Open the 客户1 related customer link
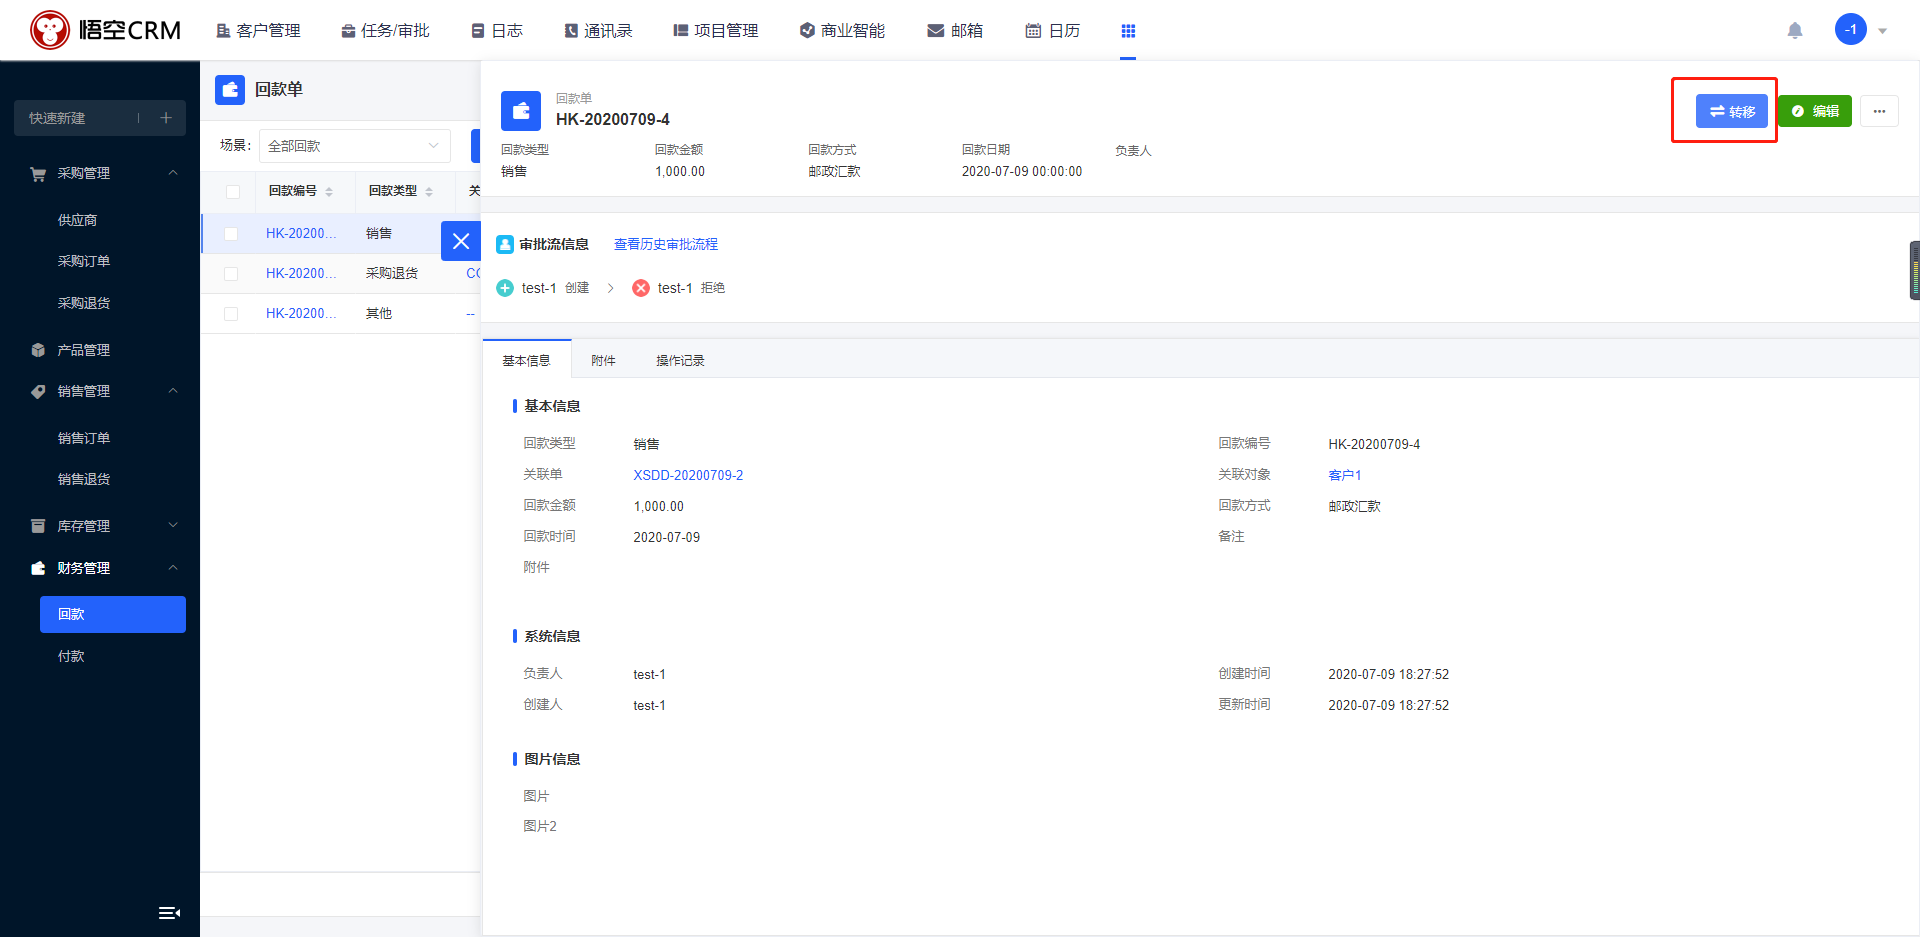 pos(1345,475)
